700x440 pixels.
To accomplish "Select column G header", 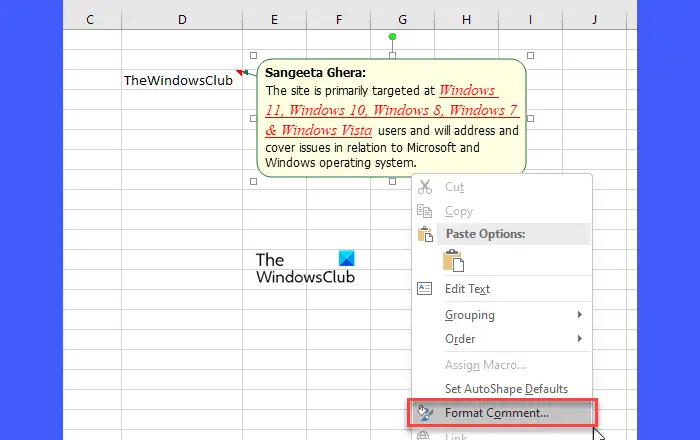I will point(402,20).
